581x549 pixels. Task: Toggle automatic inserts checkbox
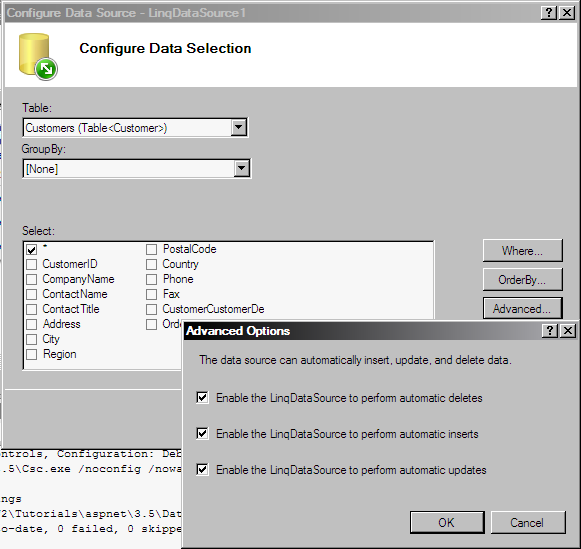pos(202,433)
